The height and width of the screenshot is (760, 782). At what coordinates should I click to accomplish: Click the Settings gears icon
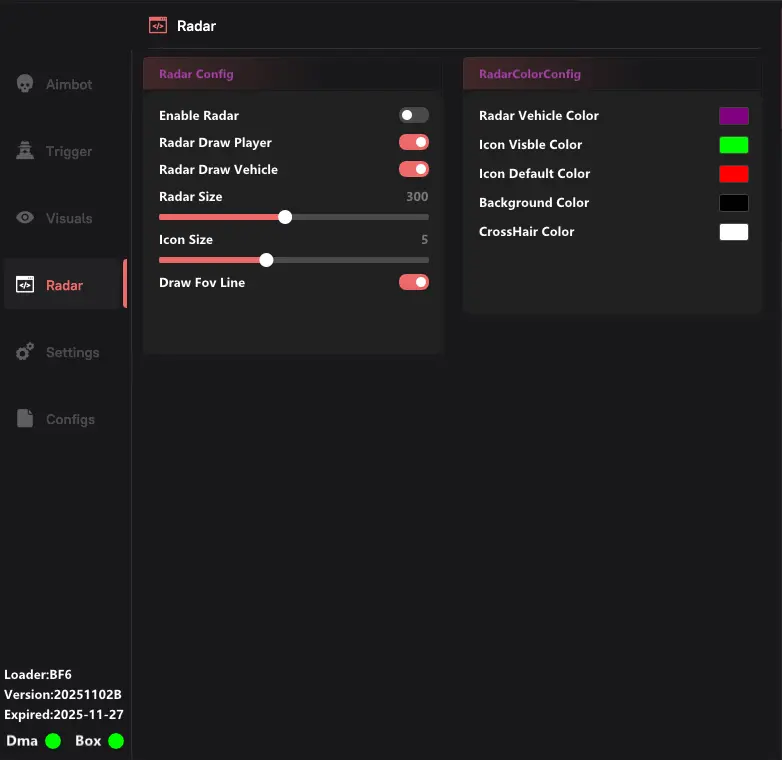coord(25,352)
